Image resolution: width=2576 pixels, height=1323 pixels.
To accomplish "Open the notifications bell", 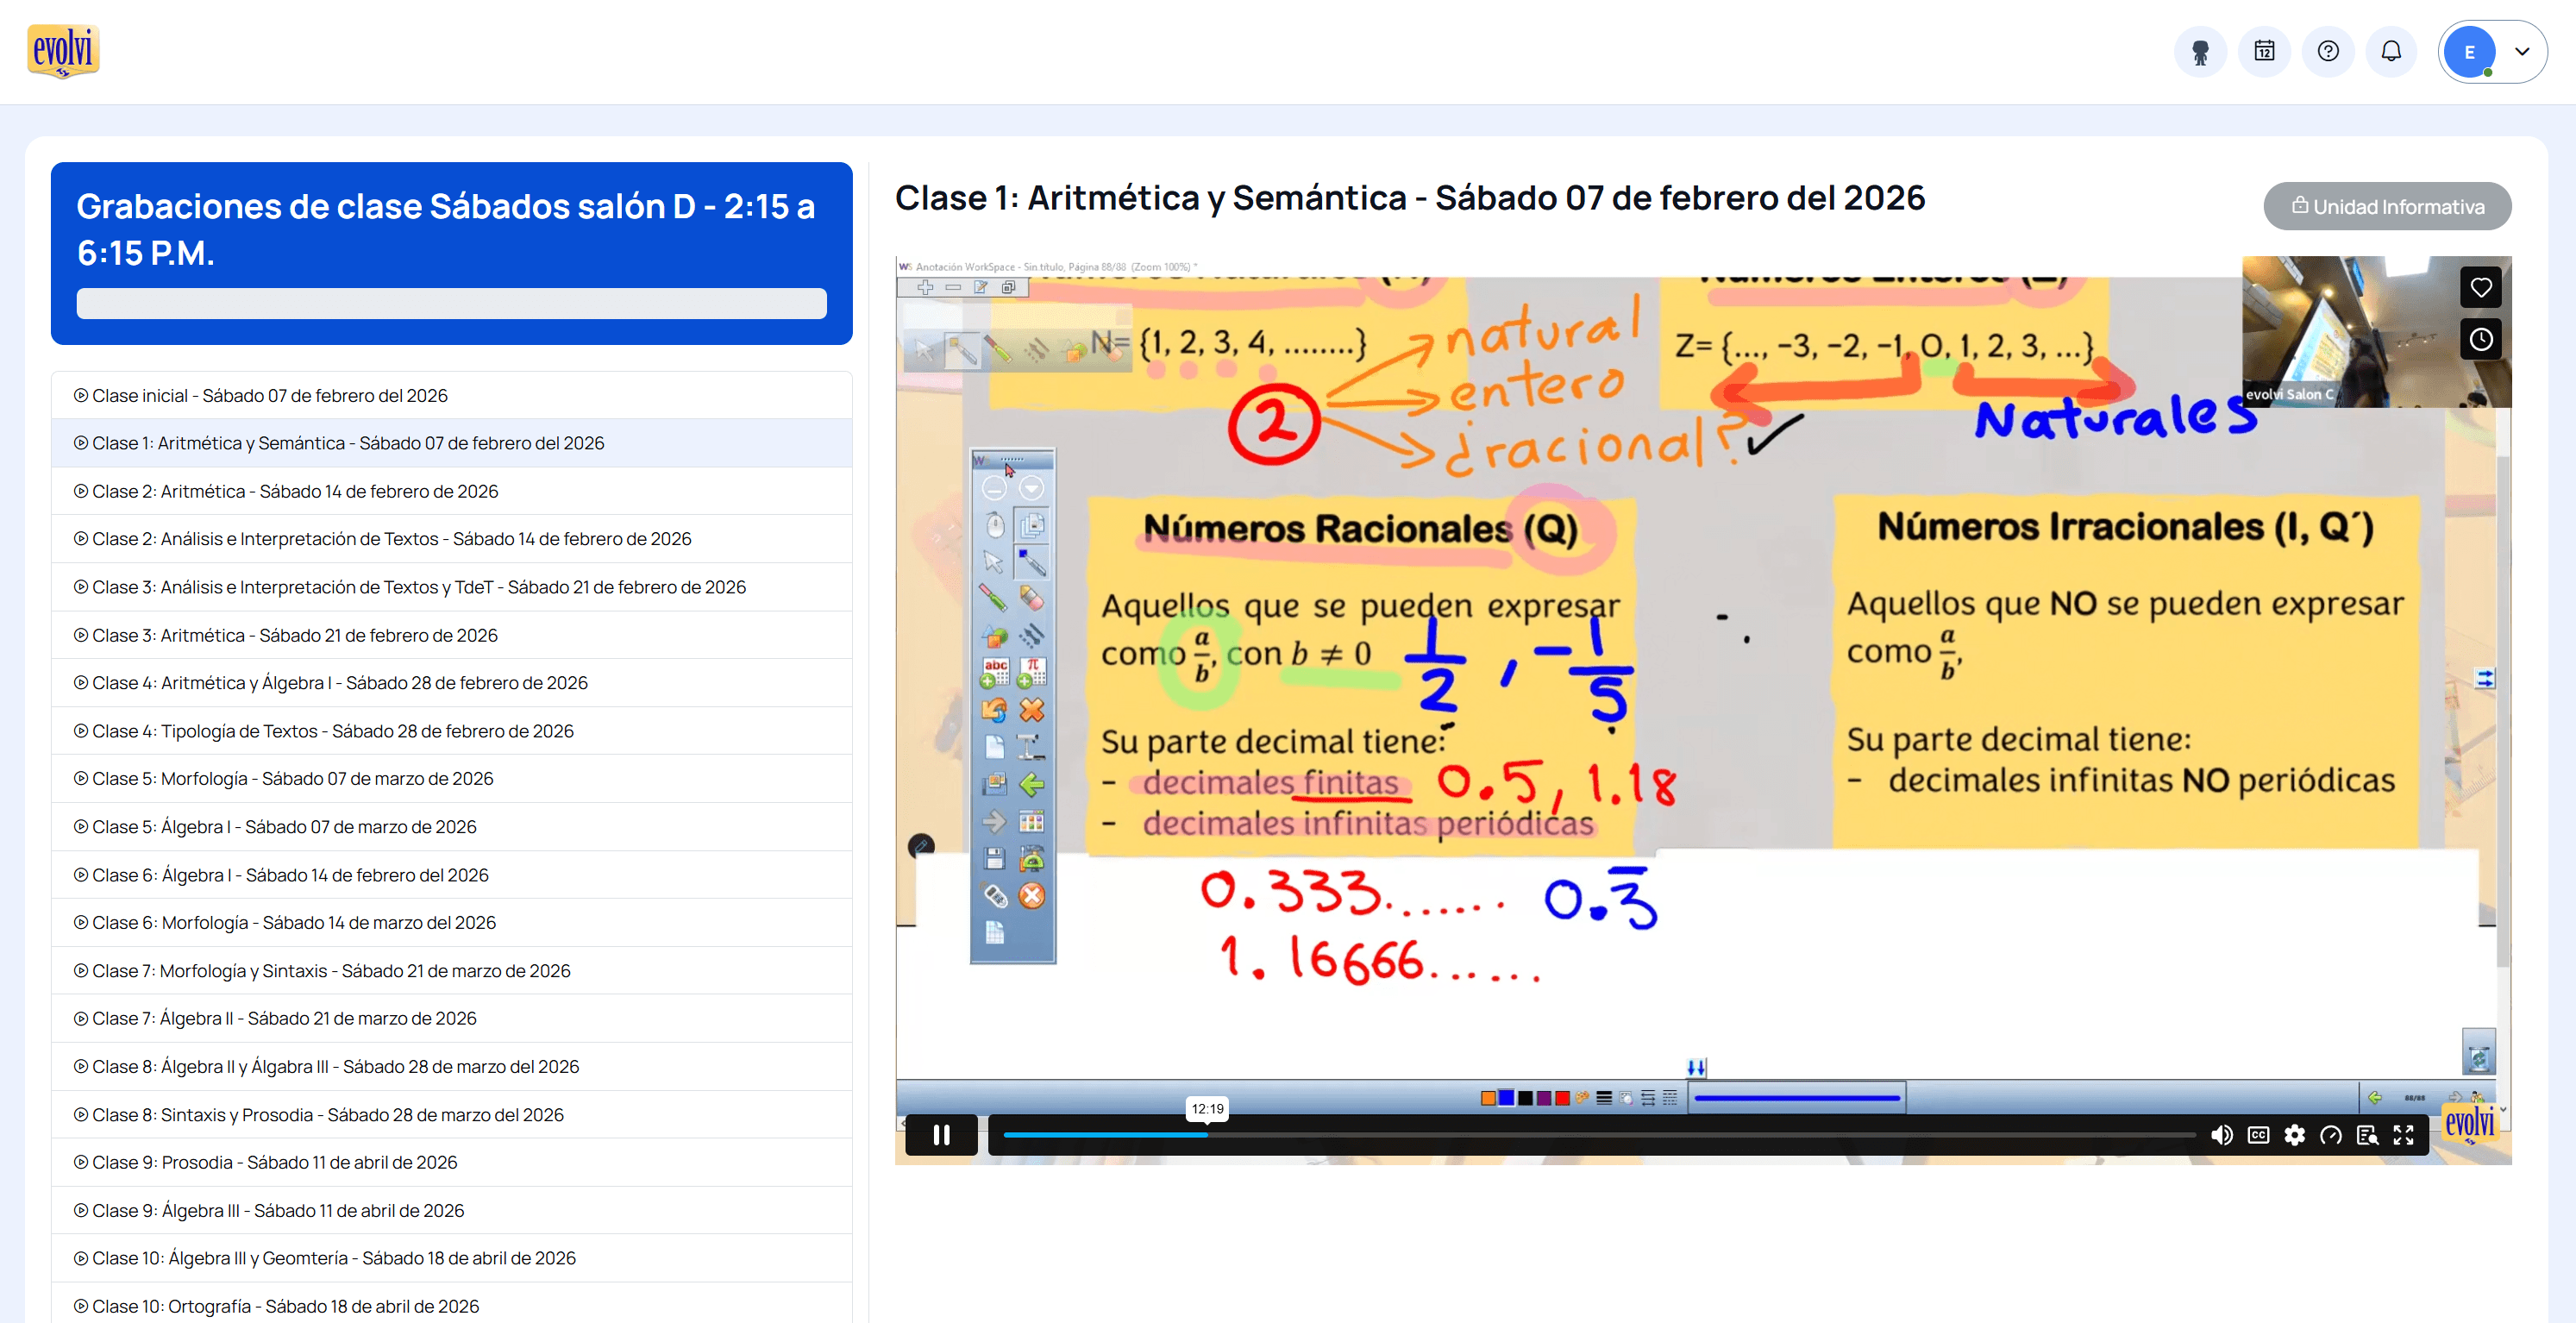I will pyautogui.click(x=2391, y=51).
